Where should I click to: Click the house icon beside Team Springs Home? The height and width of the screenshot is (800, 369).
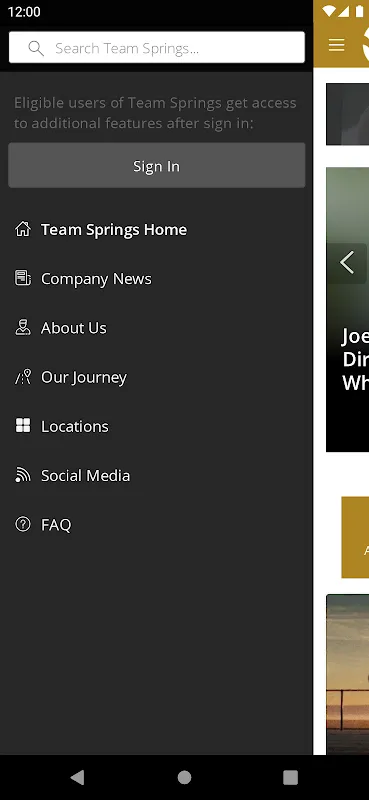[x=22, y=229]
